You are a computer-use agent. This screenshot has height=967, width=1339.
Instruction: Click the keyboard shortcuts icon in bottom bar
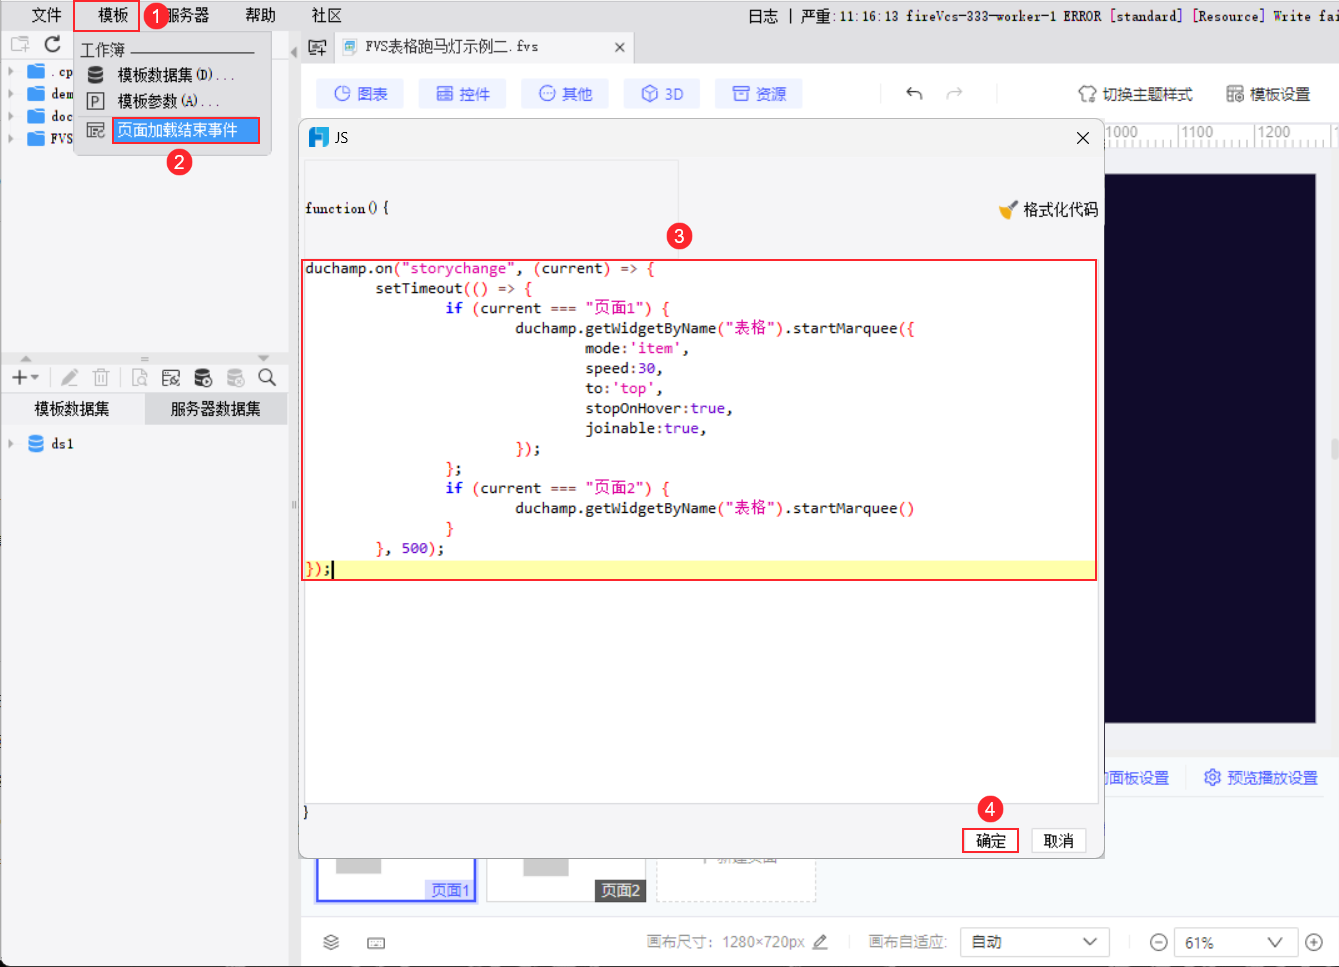point(376,943)
